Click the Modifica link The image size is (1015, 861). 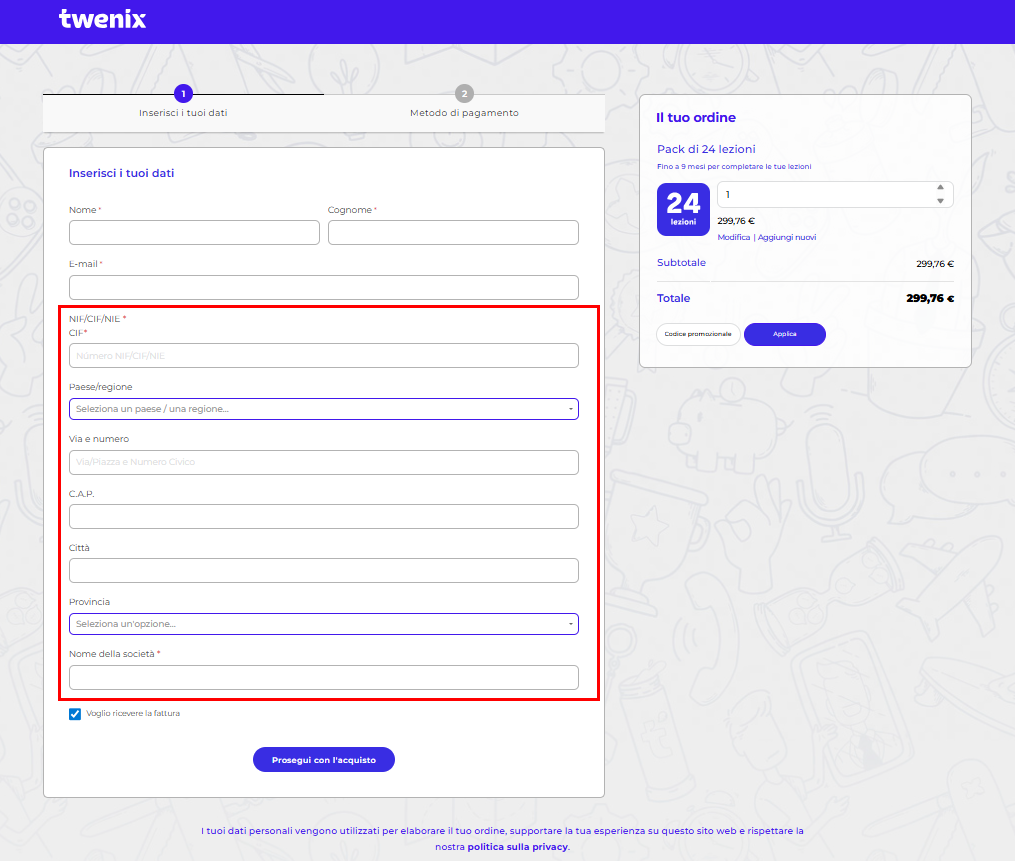[733, 237]
